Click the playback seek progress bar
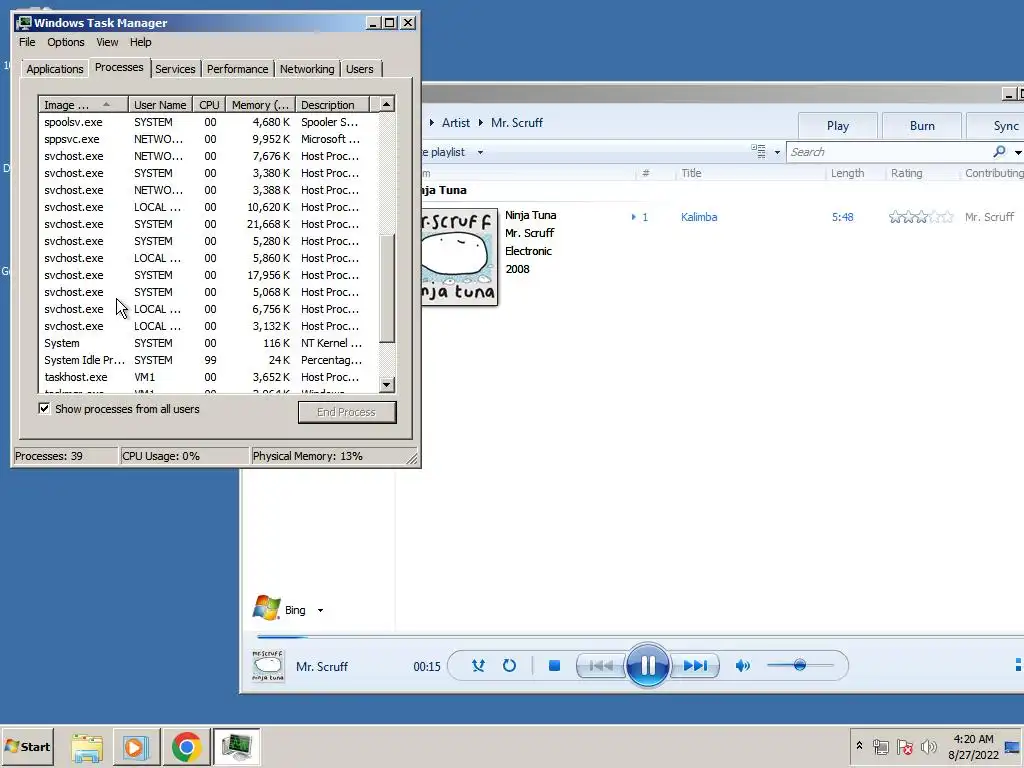The width and height of the screenshot is (1024, 768). [640, 636]
